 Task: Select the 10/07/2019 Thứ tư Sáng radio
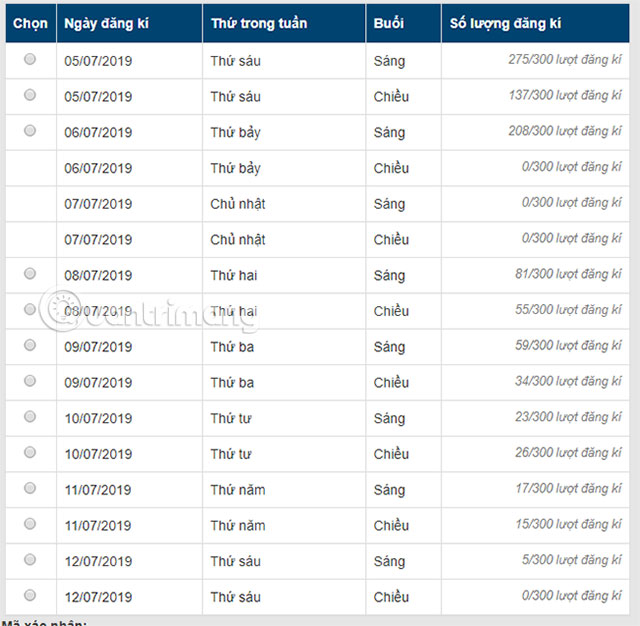click(30, 417)
